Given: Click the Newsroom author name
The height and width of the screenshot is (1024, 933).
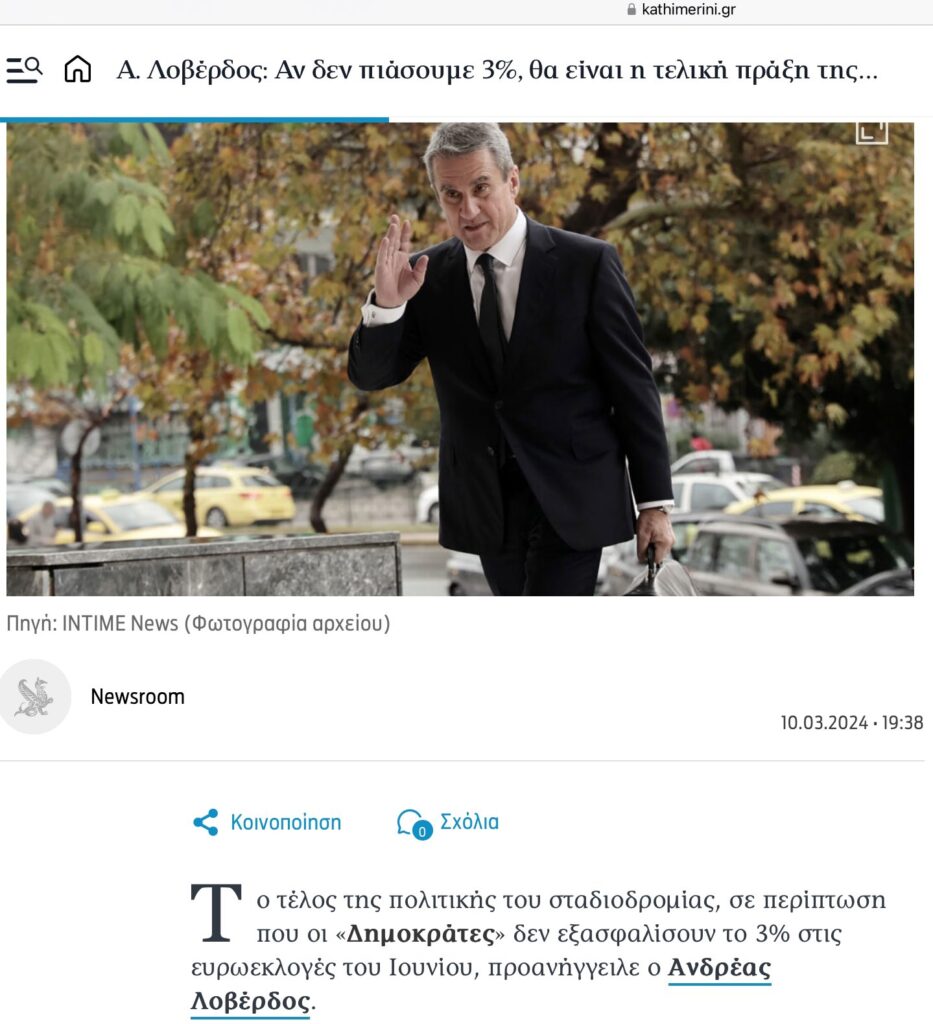Looking at the screenshot, I should 138,697.
